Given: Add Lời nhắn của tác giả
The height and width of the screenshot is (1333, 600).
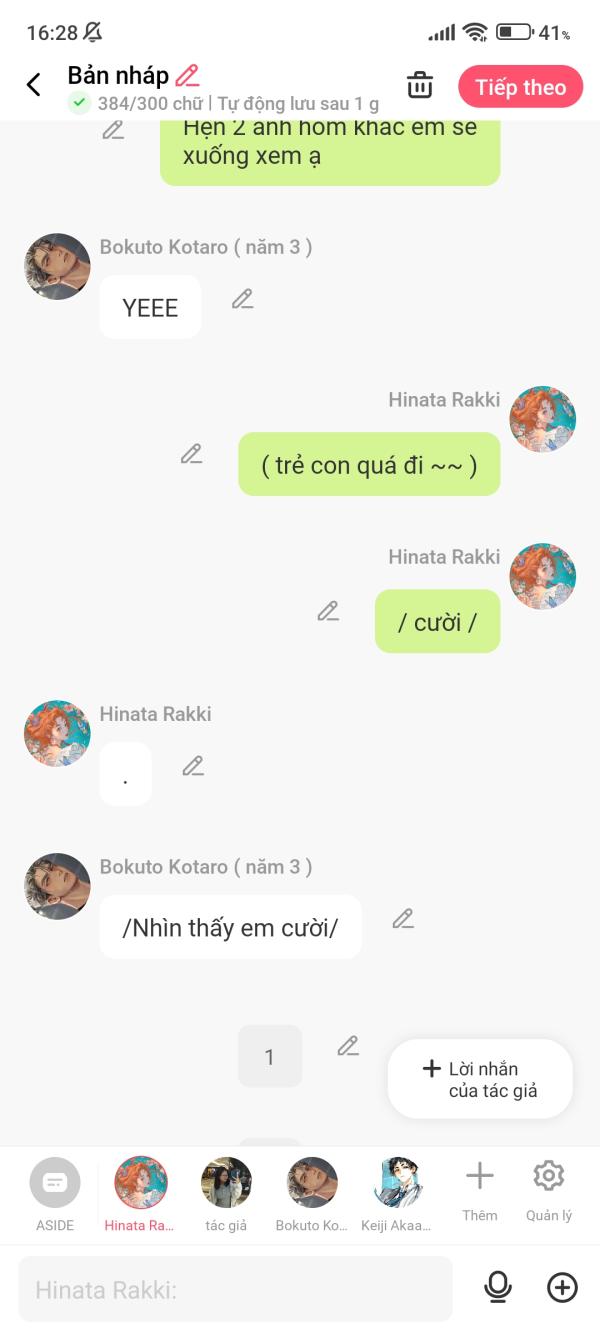Looking at the screenshot, I should click(x=480, y=1079).
